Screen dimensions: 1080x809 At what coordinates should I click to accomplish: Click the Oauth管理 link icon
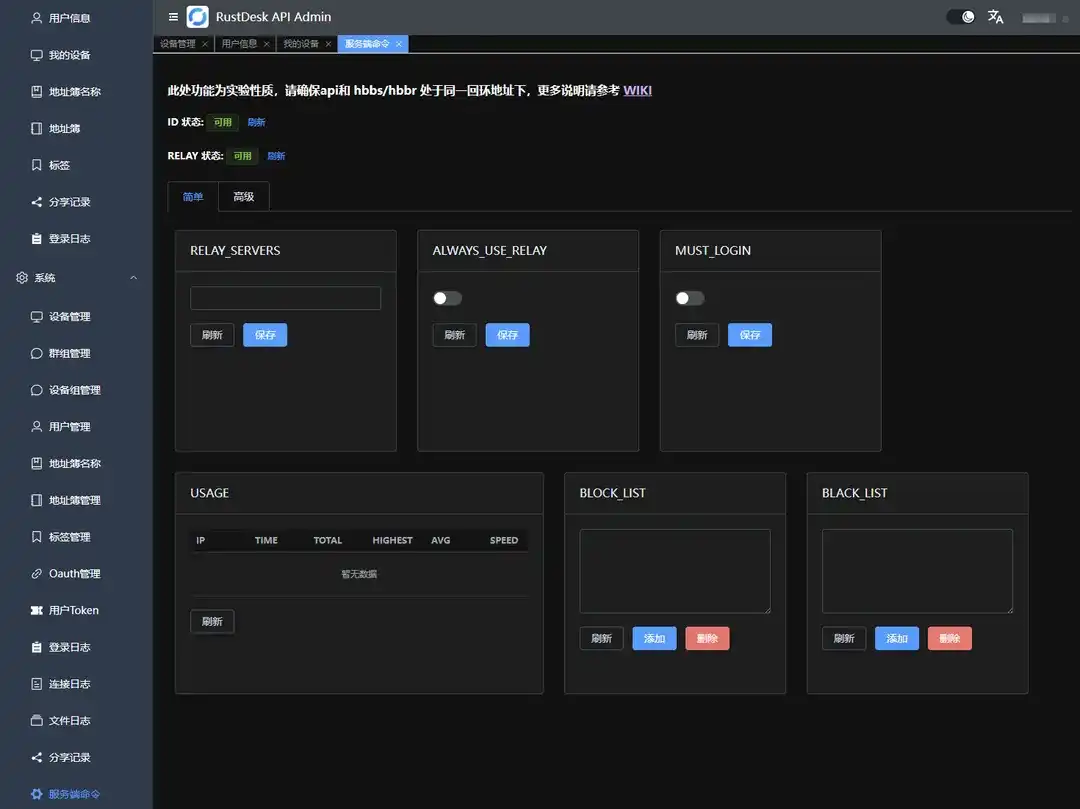[37, 574]
